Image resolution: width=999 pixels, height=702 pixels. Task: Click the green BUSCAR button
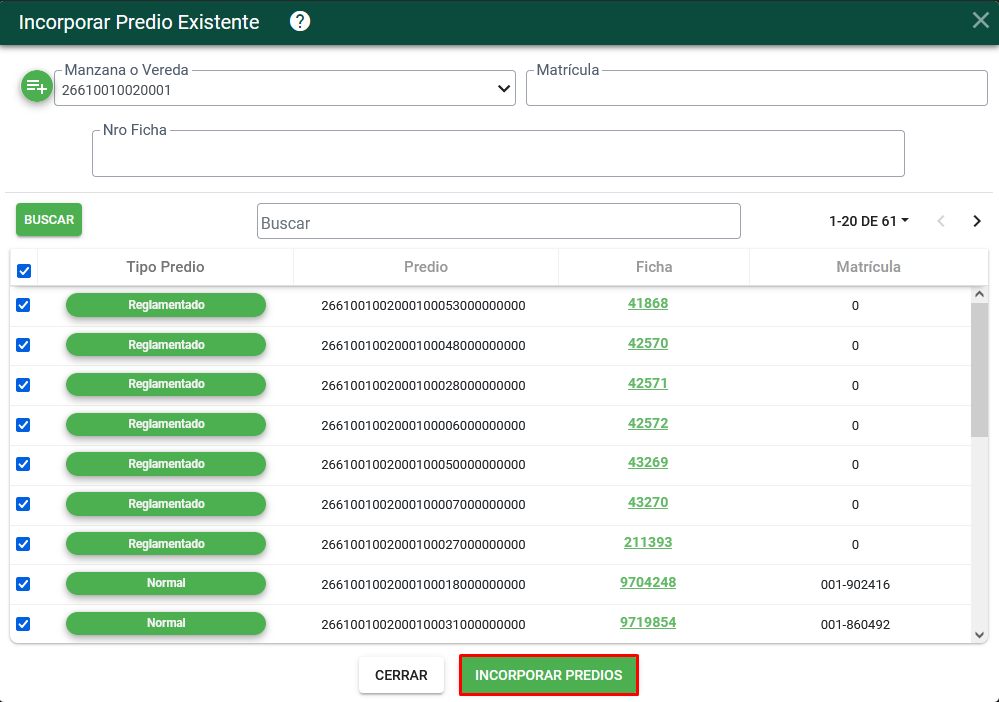(49, 220)
